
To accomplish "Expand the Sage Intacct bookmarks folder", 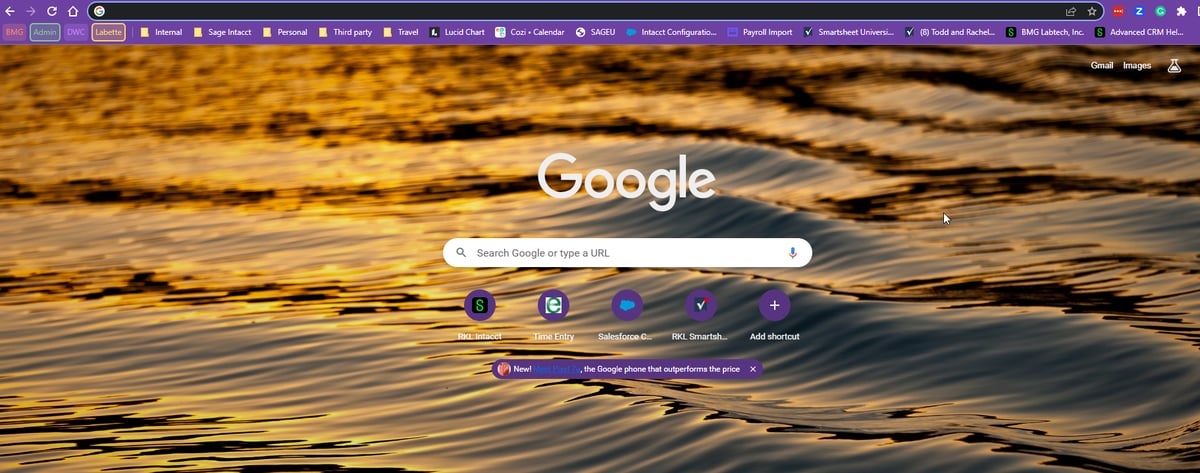I will [x=222, y=32].
